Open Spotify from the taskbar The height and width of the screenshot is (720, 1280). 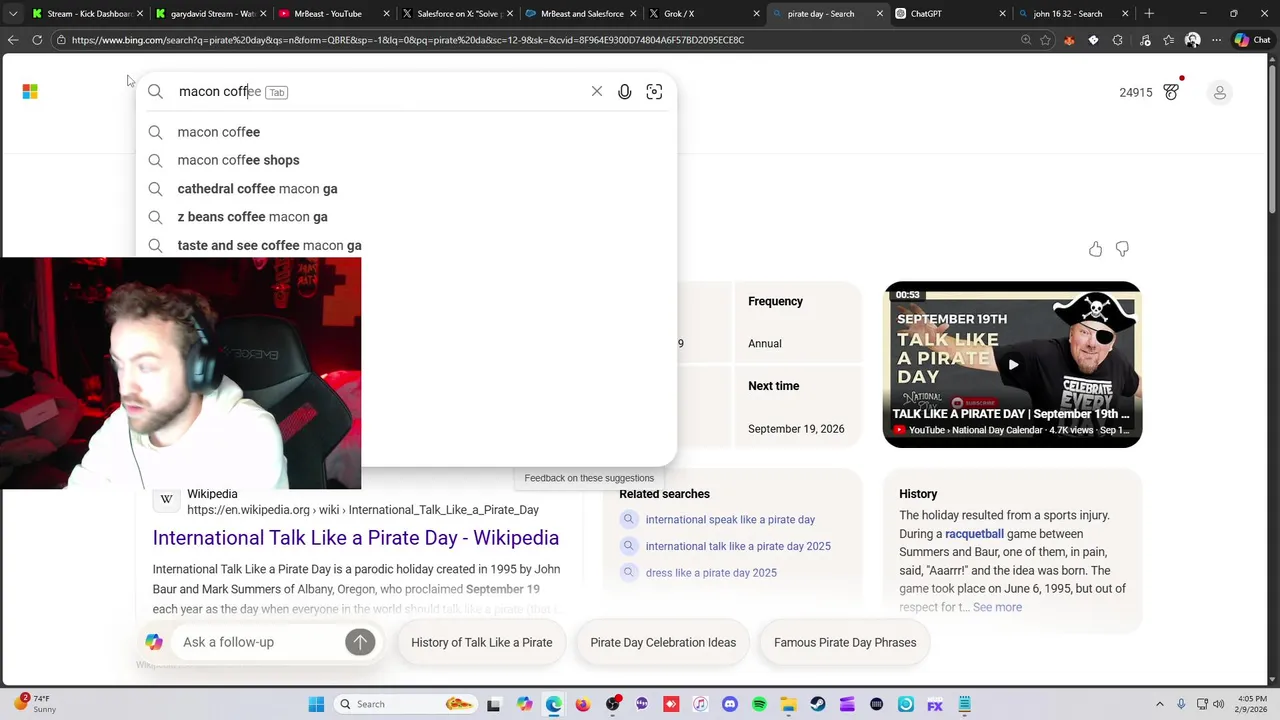(758, 704)
